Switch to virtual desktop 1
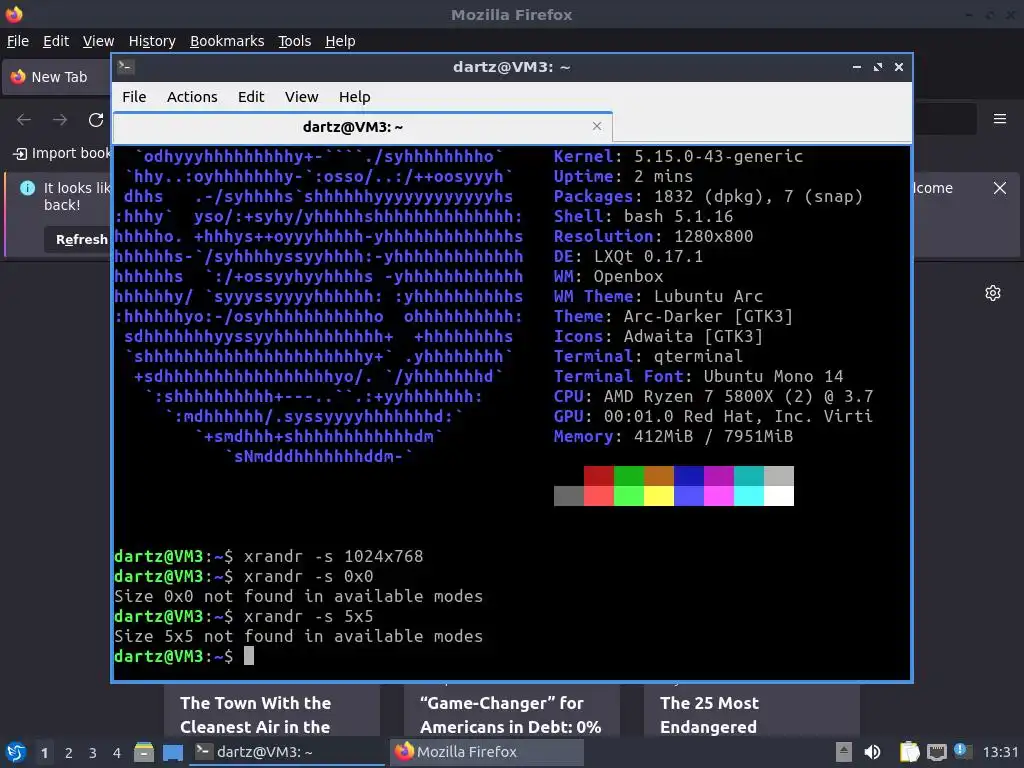This screenshot has width=1024, height=768. [x=44, y=753]
